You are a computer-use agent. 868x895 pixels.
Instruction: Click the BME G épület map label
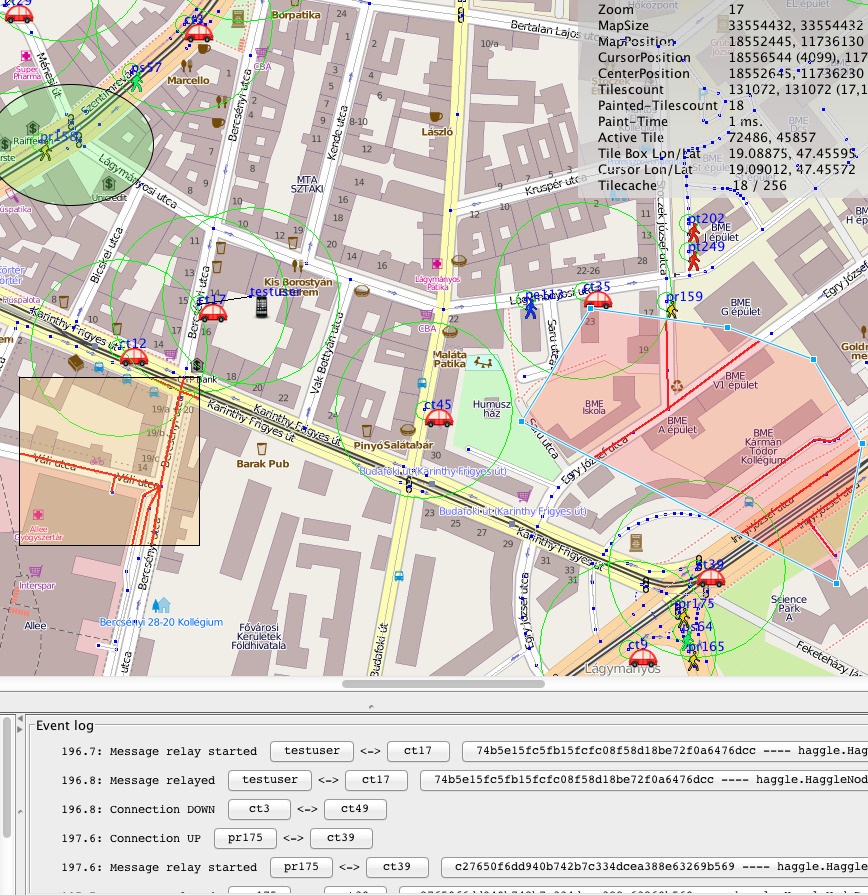coord(741,307)
